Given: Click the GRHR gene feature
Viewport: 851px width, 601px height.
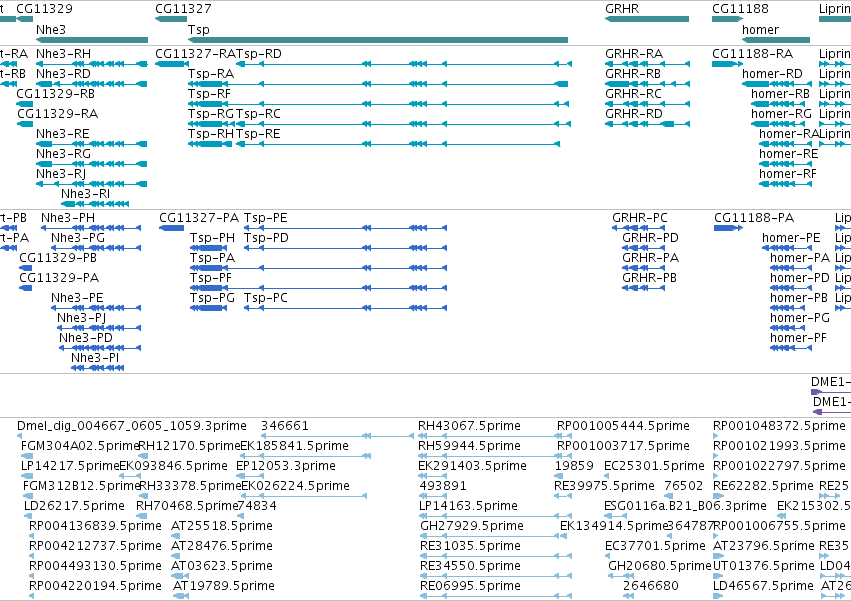Looking at the screenshot, I should click(647, 19).
